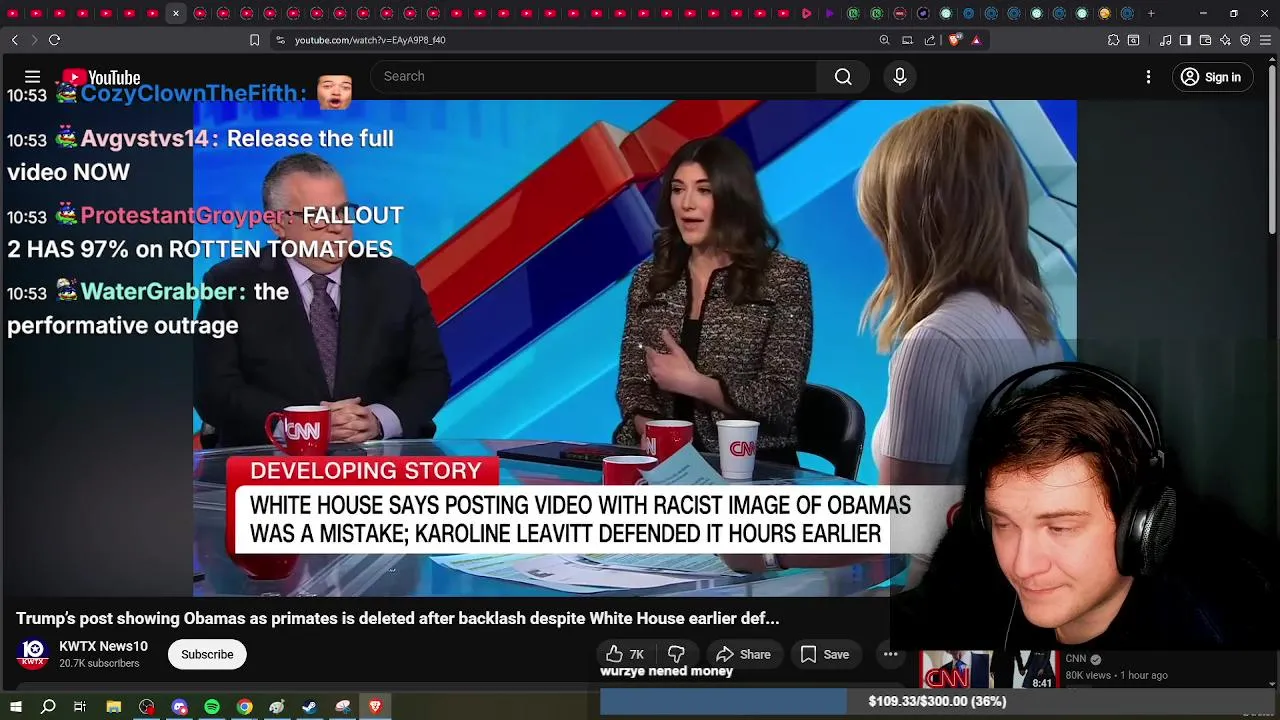Click the CNN channel name on the recommended video
This screenshot has height=720, width=1280.
pyautogui.click(x=1076, y=659)
